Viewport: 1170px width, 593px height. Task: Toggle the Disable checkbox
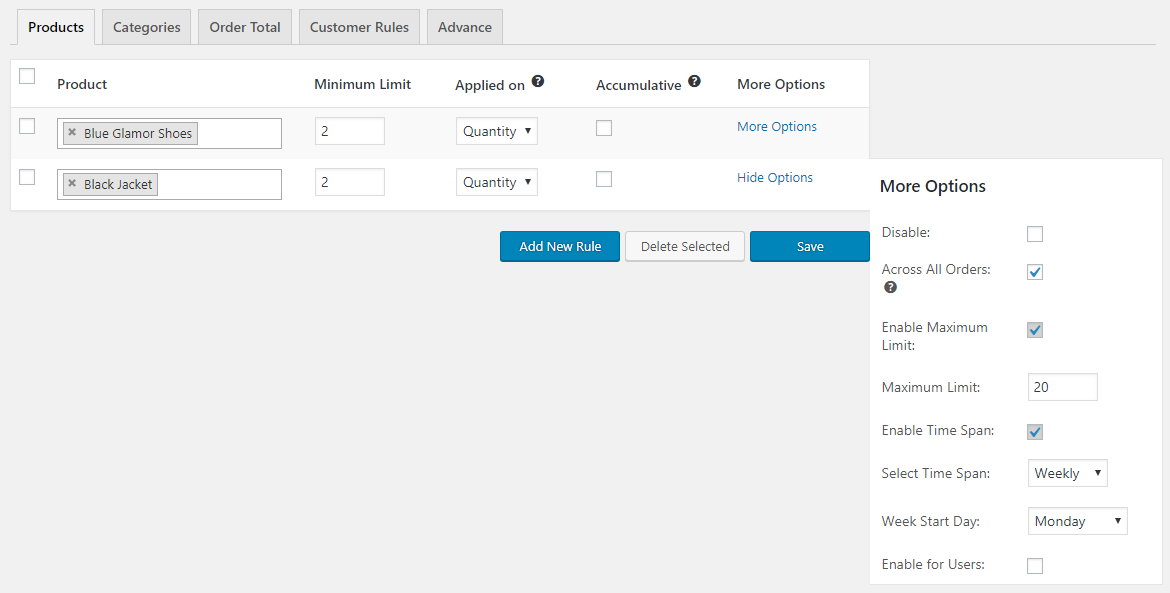(x=1035, y=234)
